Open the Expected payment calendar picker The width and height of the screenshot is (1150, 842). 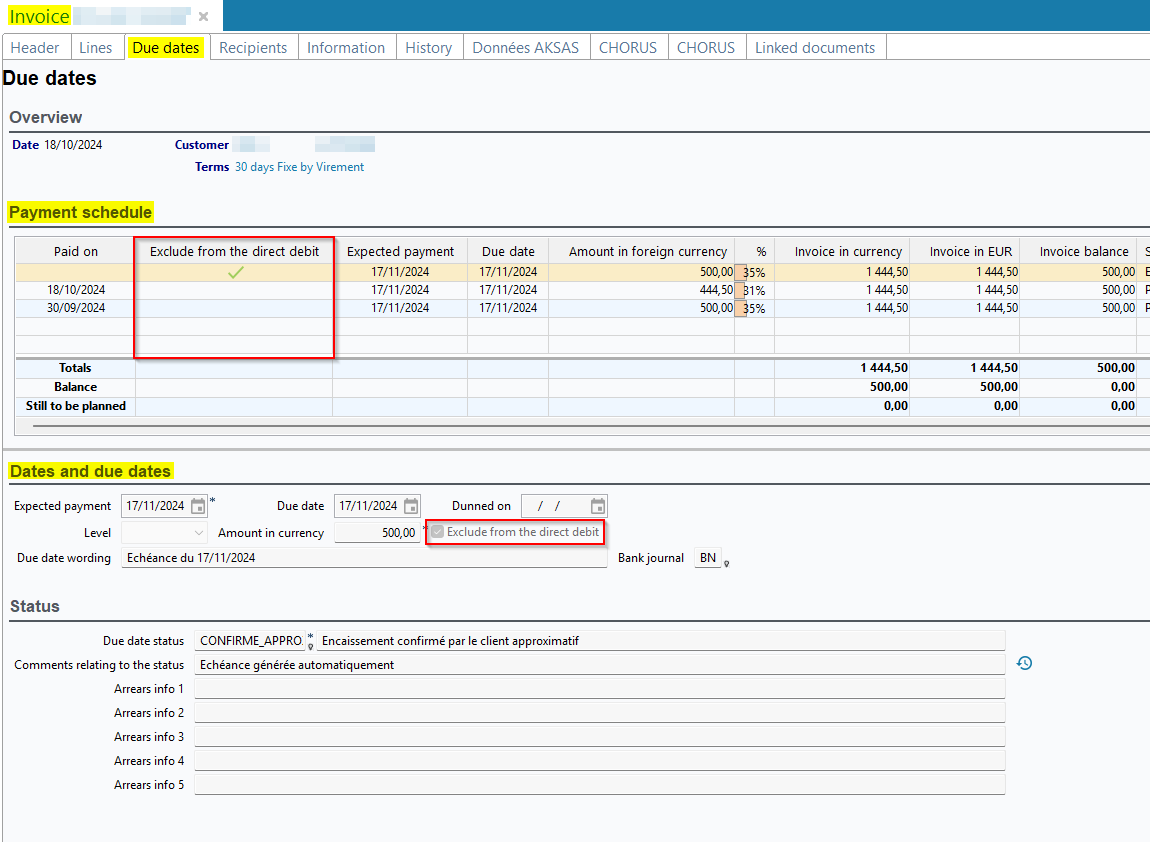pos(198,506)
